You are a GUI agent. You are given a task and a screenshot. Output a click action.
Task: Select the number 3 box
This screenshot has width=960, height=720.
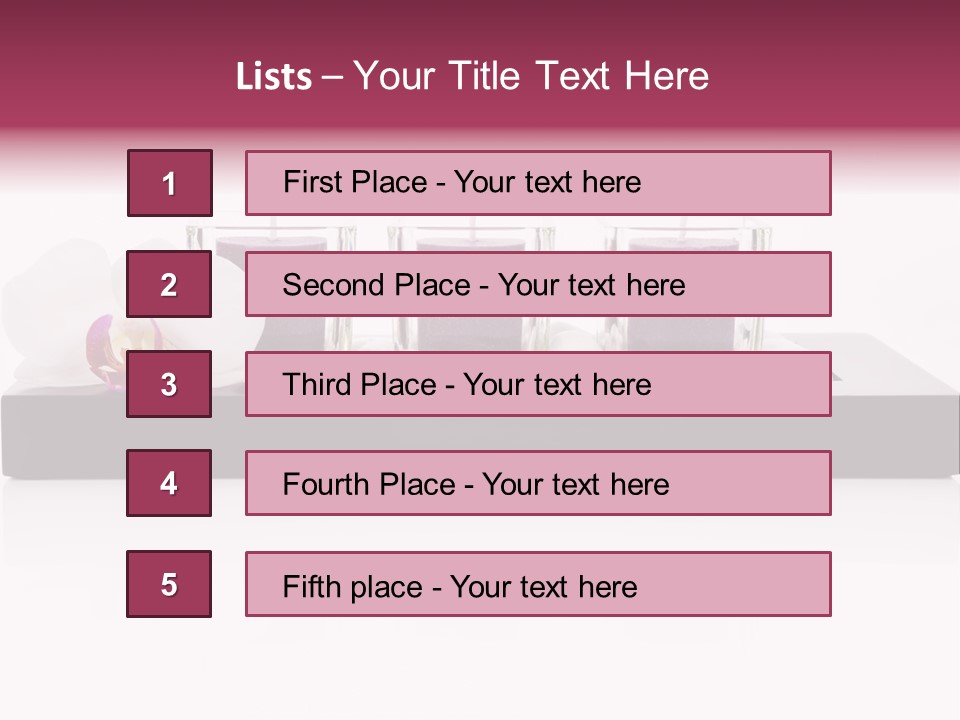tap(169, 384)
